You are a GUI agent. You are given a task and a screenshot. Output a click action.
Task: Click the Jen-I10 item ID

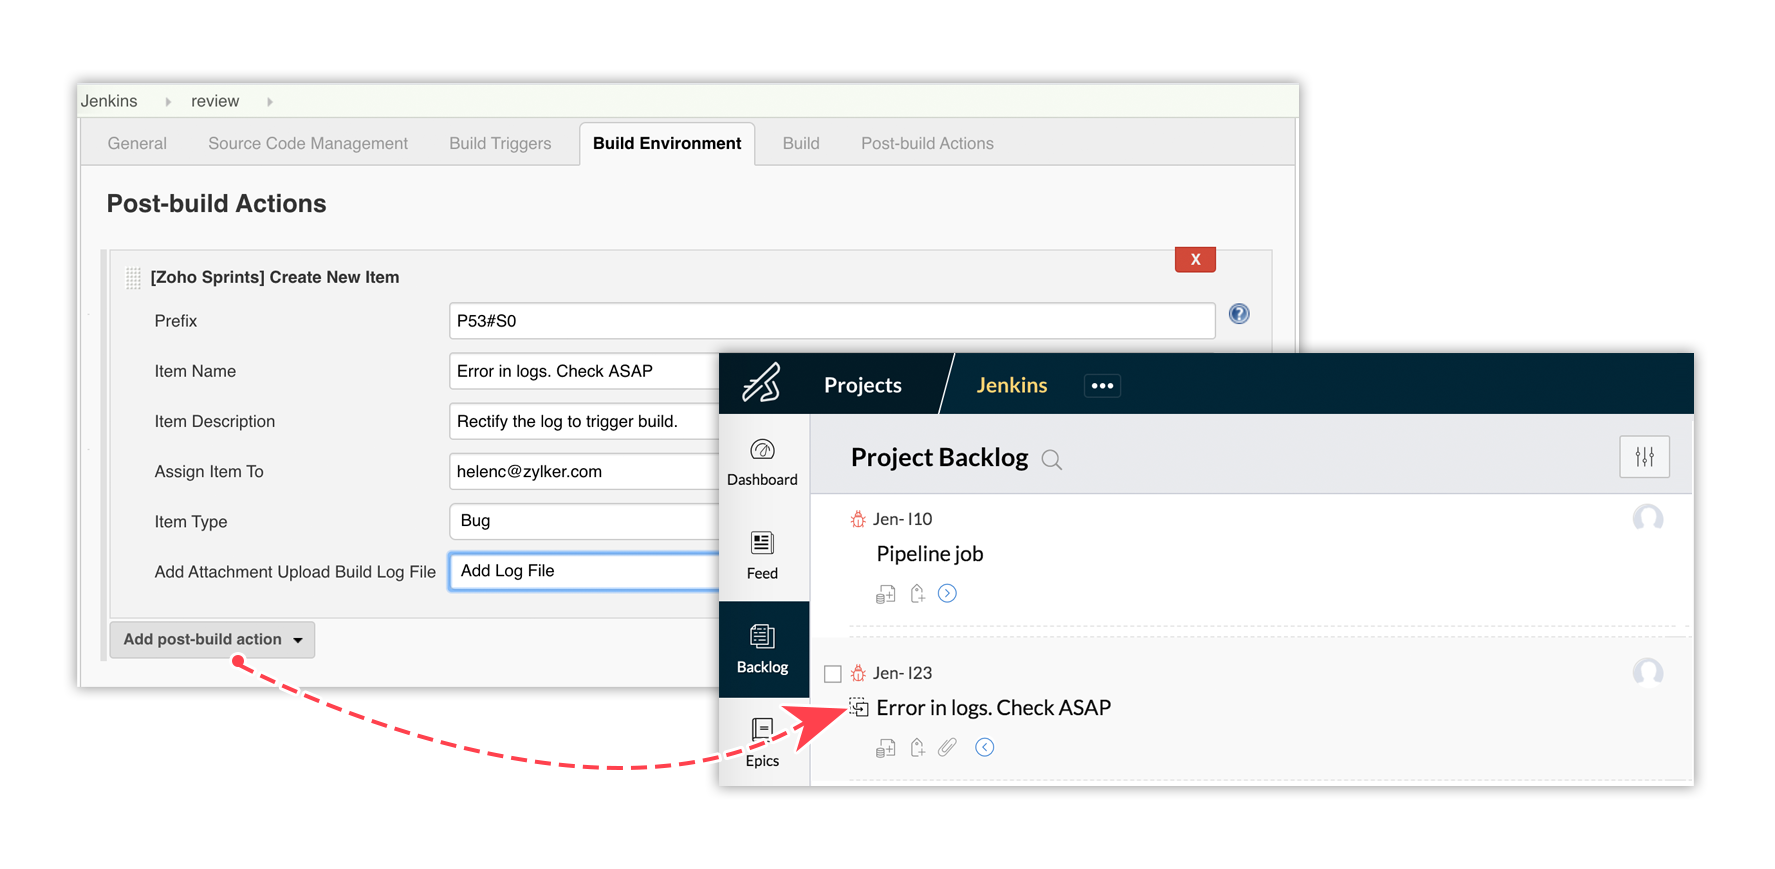(902, 519)
